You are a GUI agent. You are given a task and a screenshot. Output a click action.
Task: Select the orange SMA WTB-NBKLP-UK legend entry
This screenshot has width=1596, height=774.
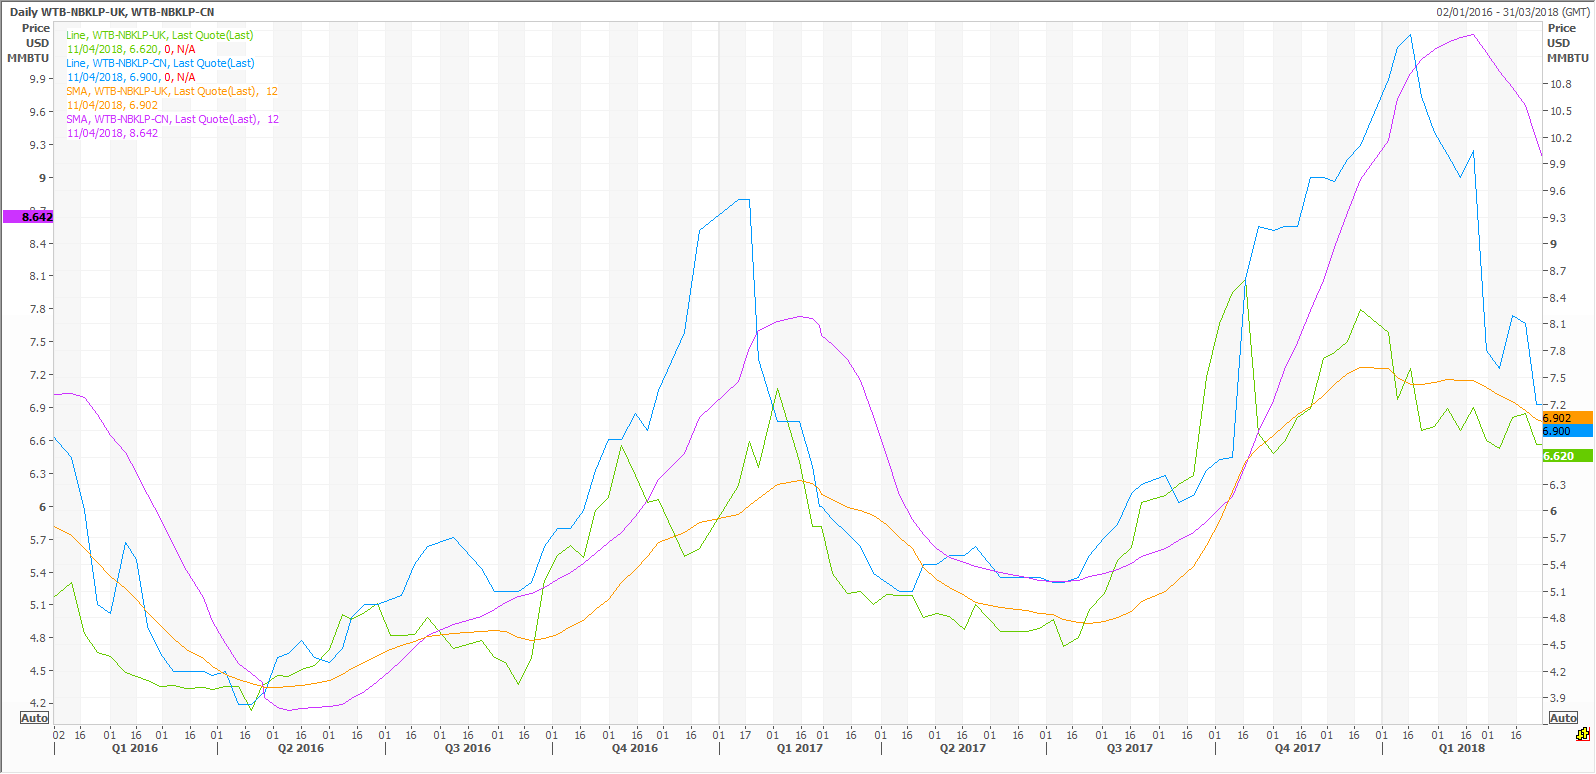172,91
